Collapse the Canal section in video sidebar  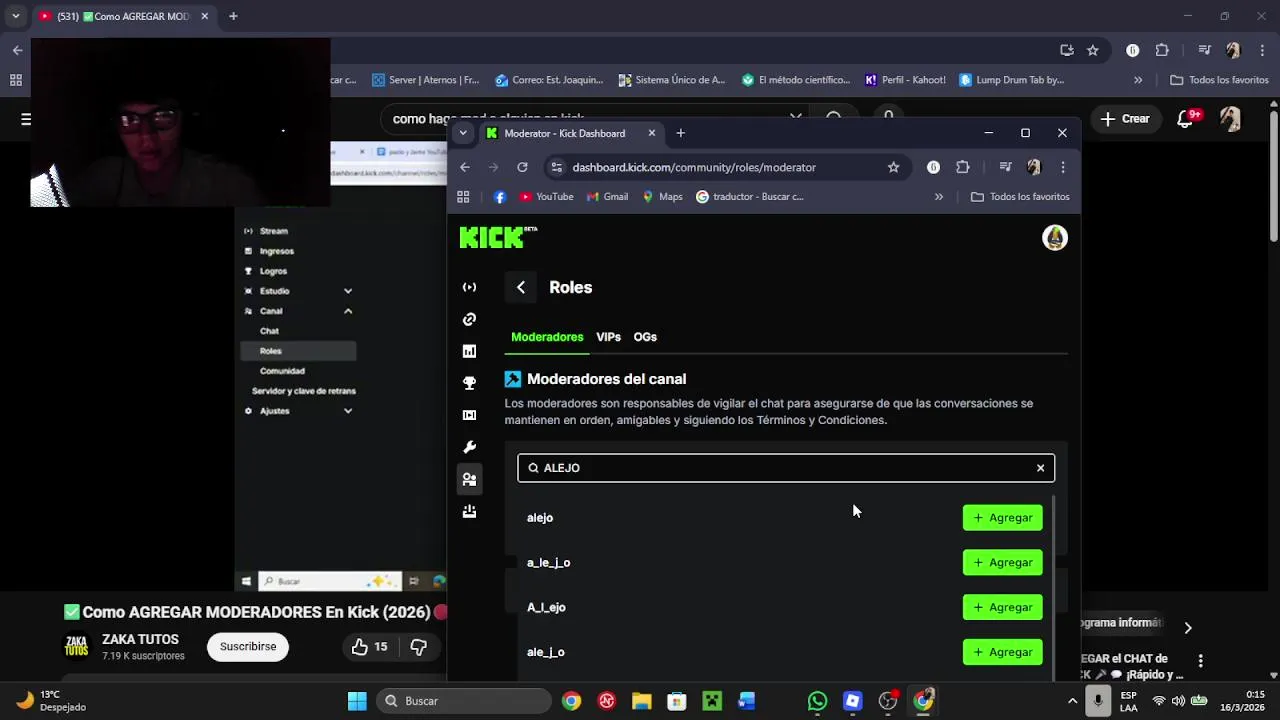click(348, 311)
